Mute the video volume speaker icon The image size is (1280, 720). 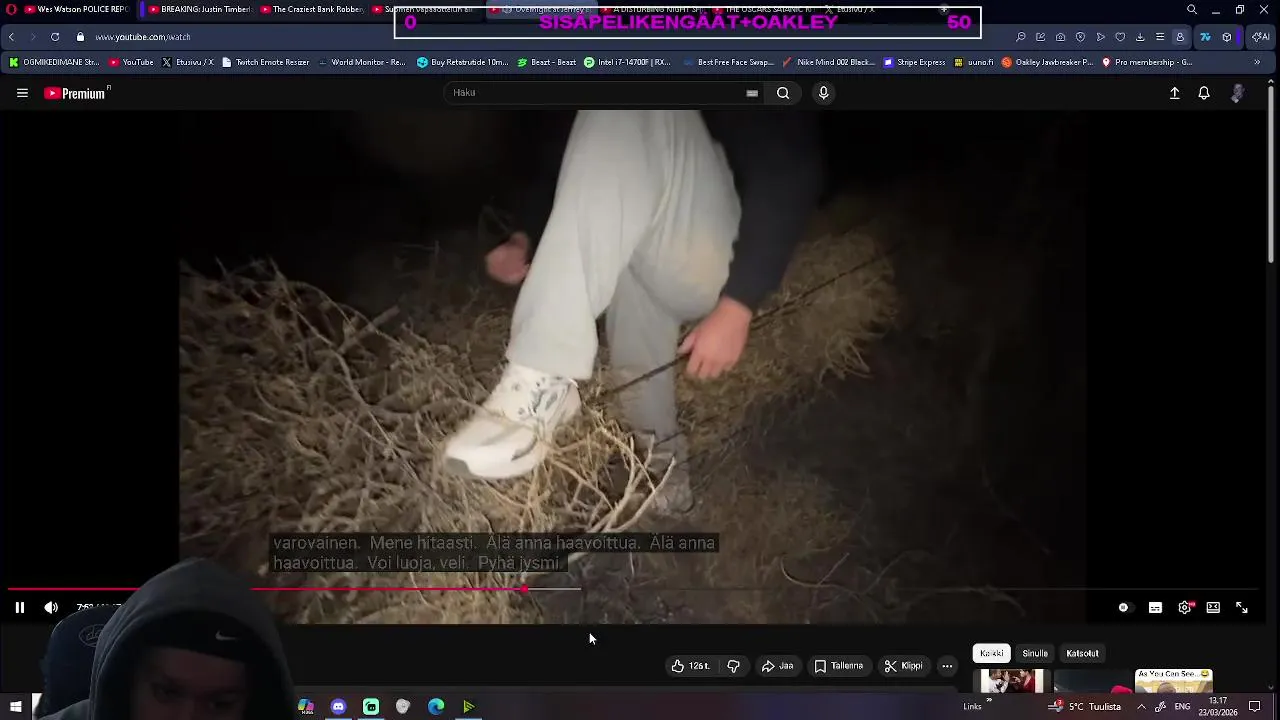click(51, 607)
